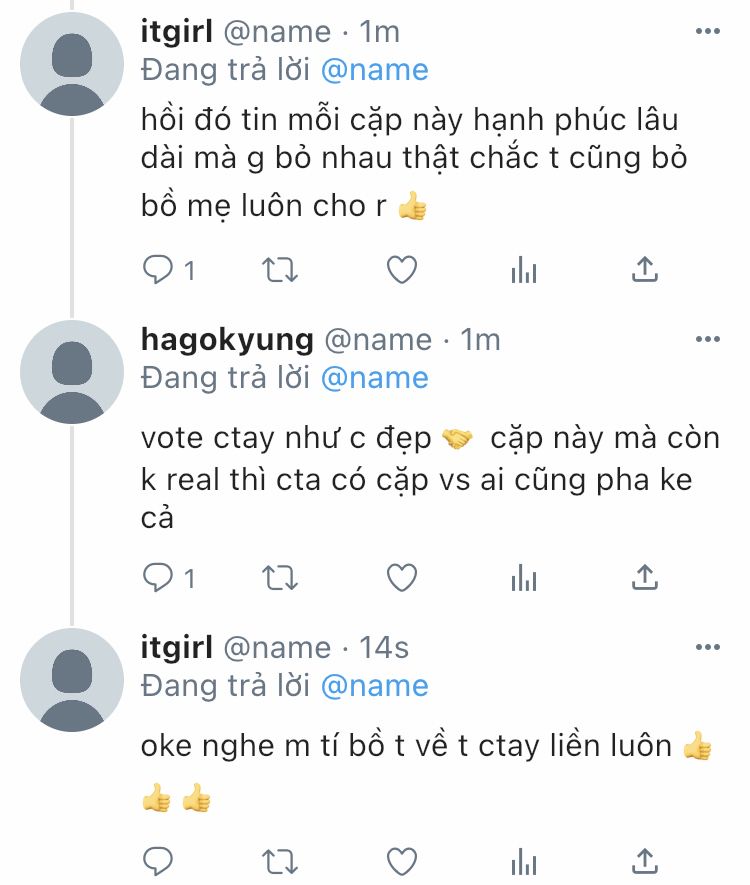Share the first itgirl tweet

(645, 269)
